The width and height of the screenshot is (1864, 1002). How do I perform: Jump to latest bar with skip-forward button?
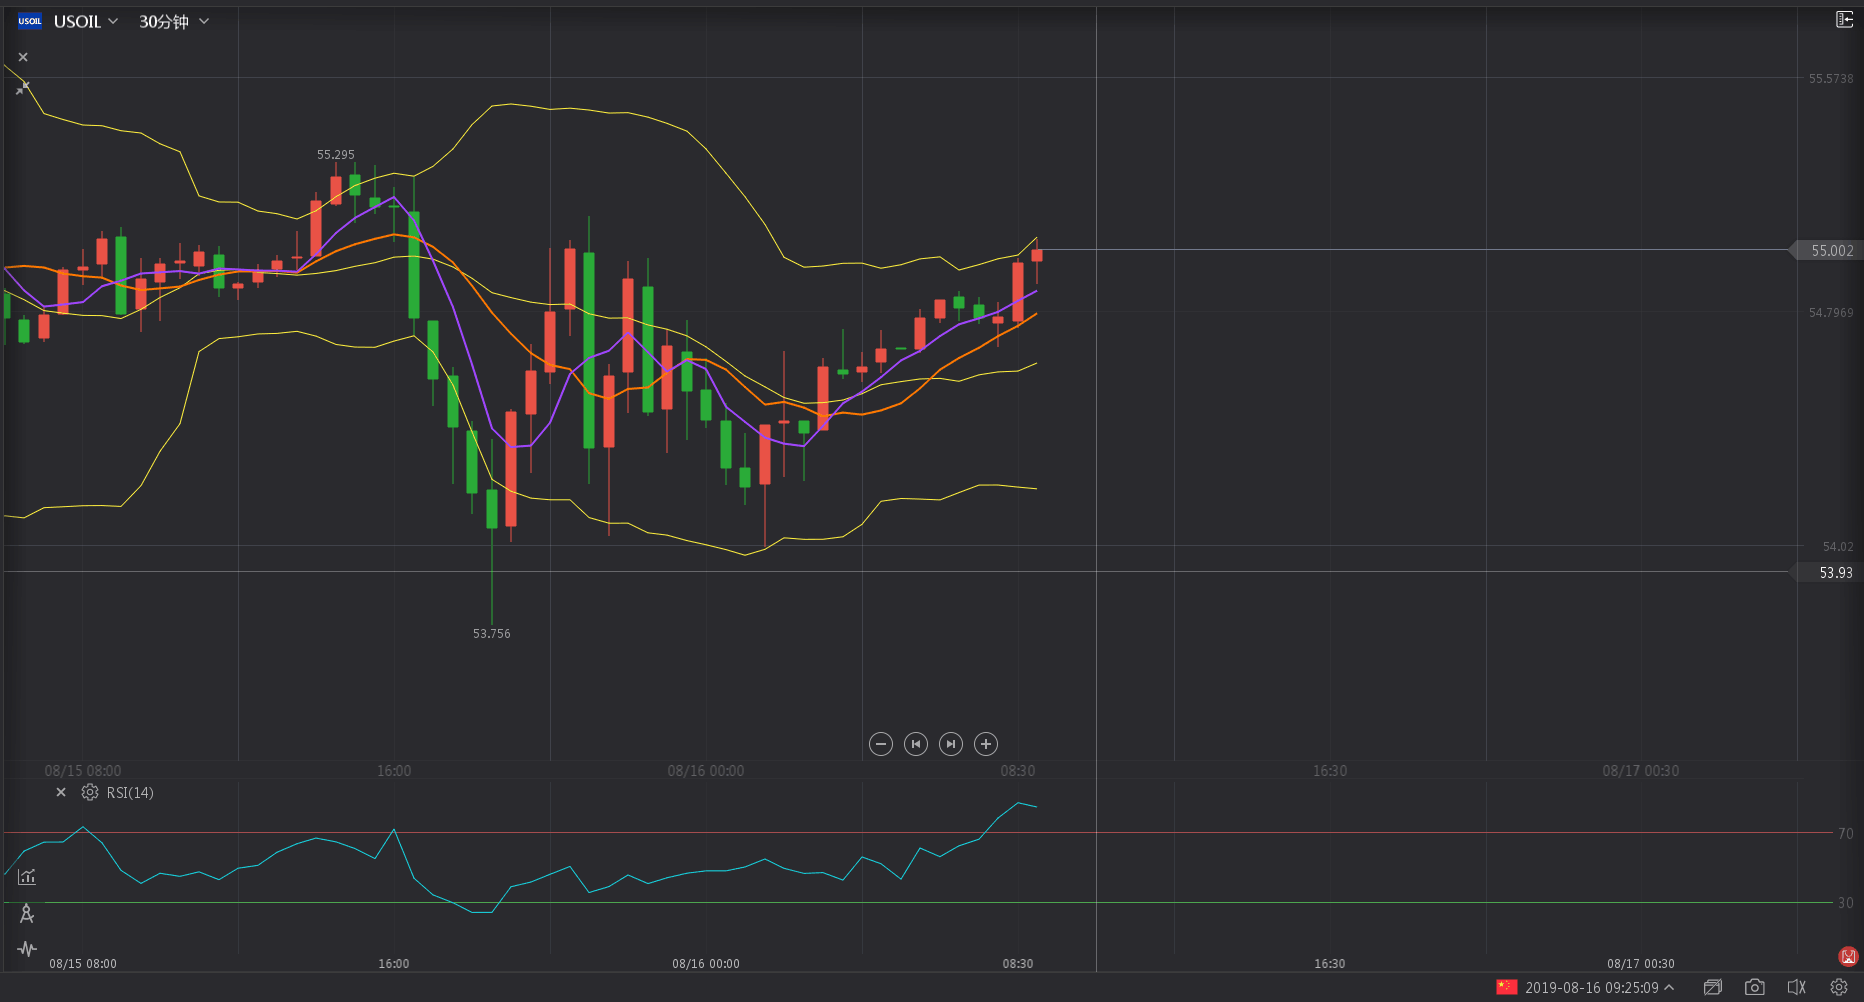click(951, 744)
